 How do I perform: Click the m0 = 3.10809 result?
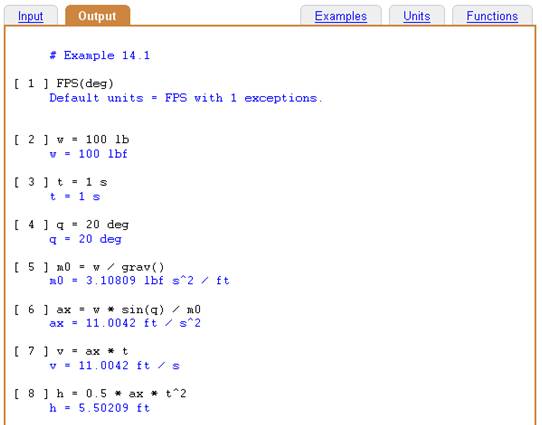click(x=139, y=281)
